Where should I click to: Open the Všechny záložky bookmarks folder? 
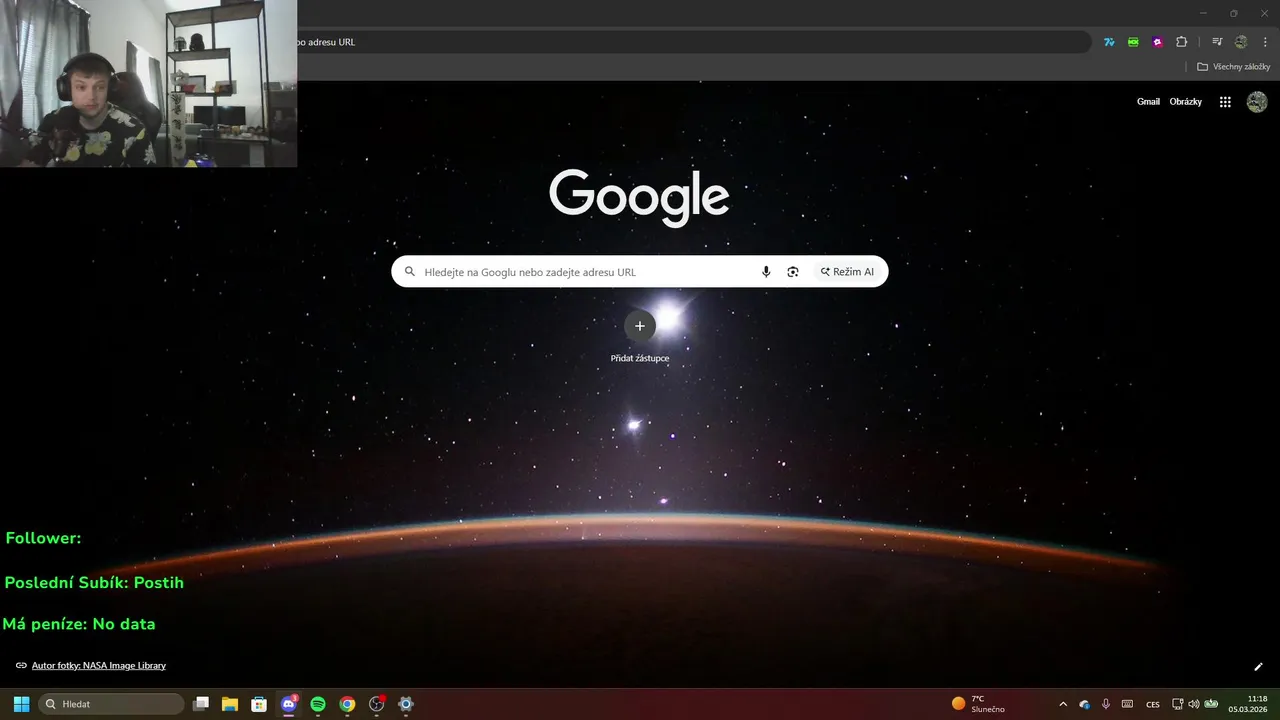[1234, 67]
